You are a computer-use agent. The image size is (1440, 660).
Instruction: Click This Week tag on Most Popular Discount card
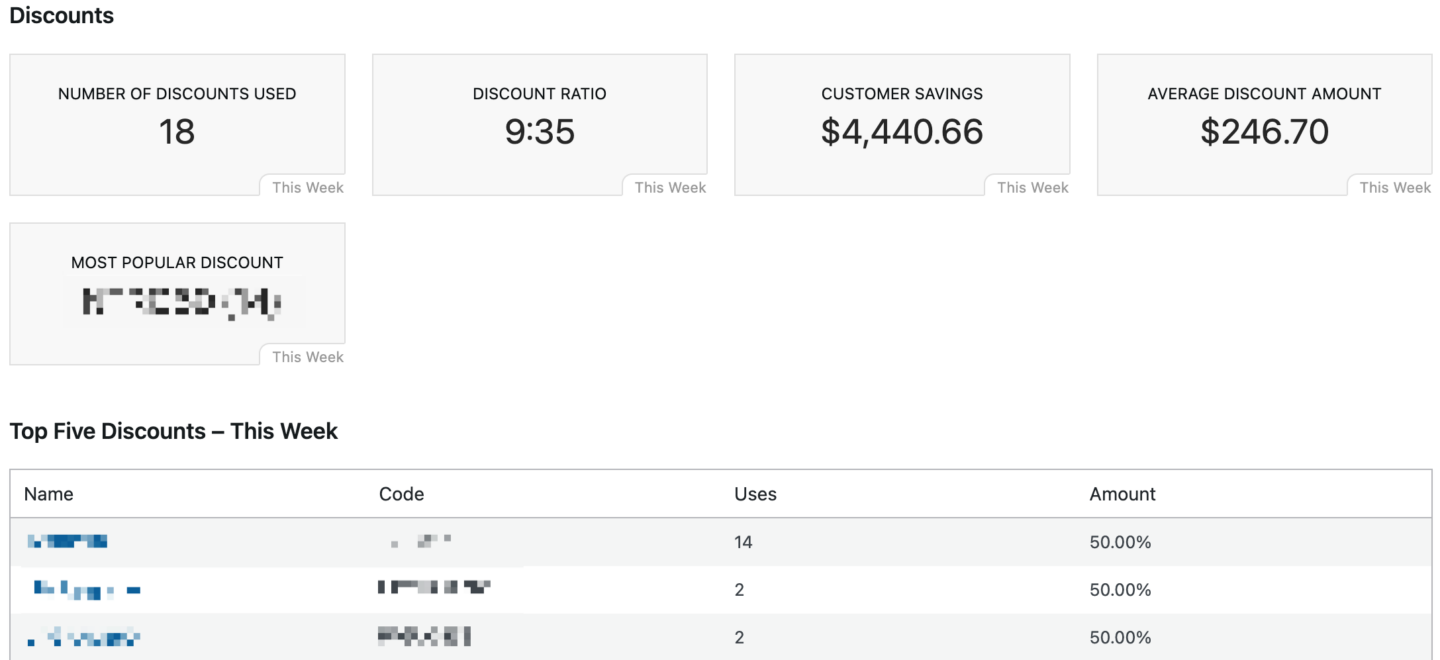click(x=305, y=356)
